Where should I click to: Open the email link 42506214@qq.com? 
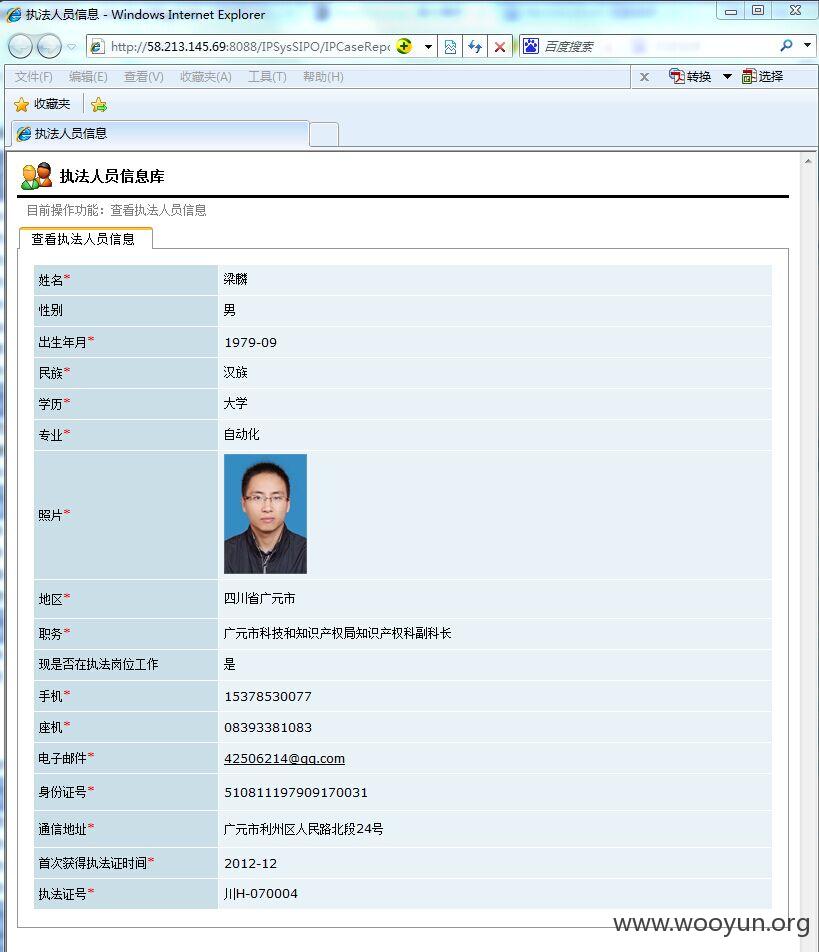(x=284, y=758)
